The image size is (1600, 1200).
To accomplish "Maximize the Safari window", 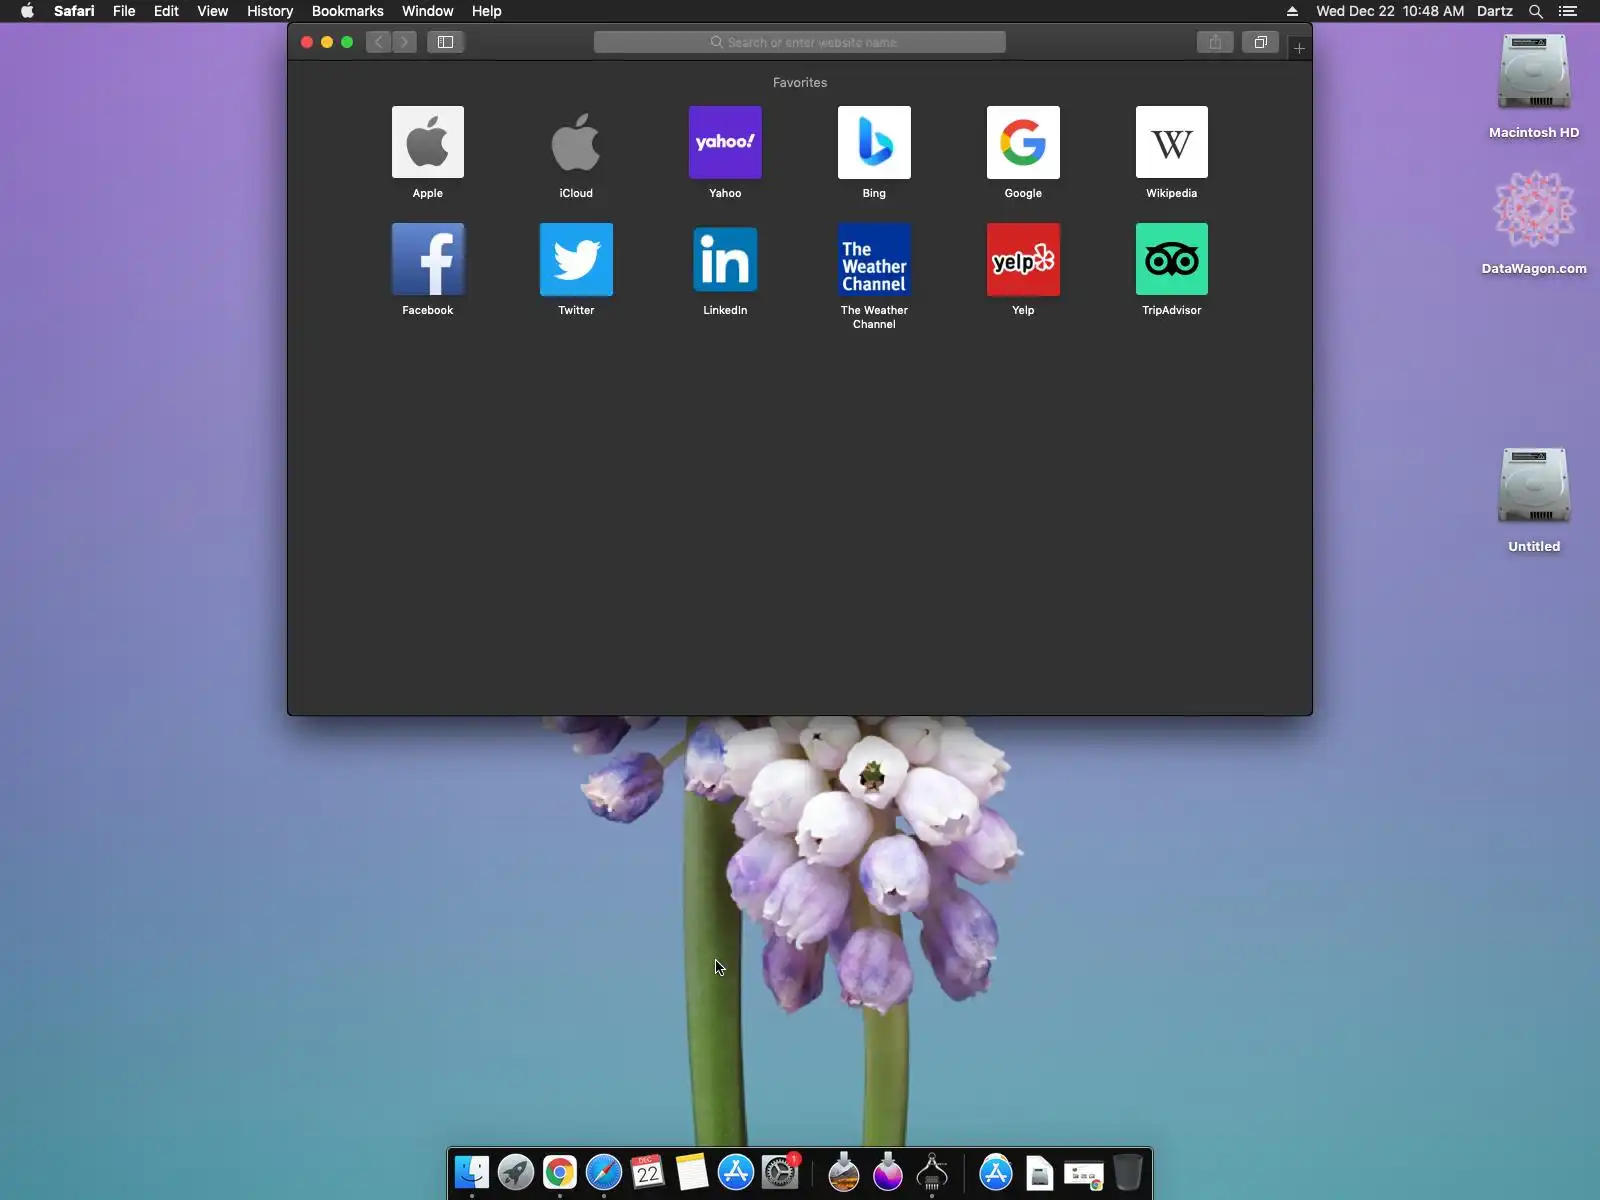I will tap(347, 42).
